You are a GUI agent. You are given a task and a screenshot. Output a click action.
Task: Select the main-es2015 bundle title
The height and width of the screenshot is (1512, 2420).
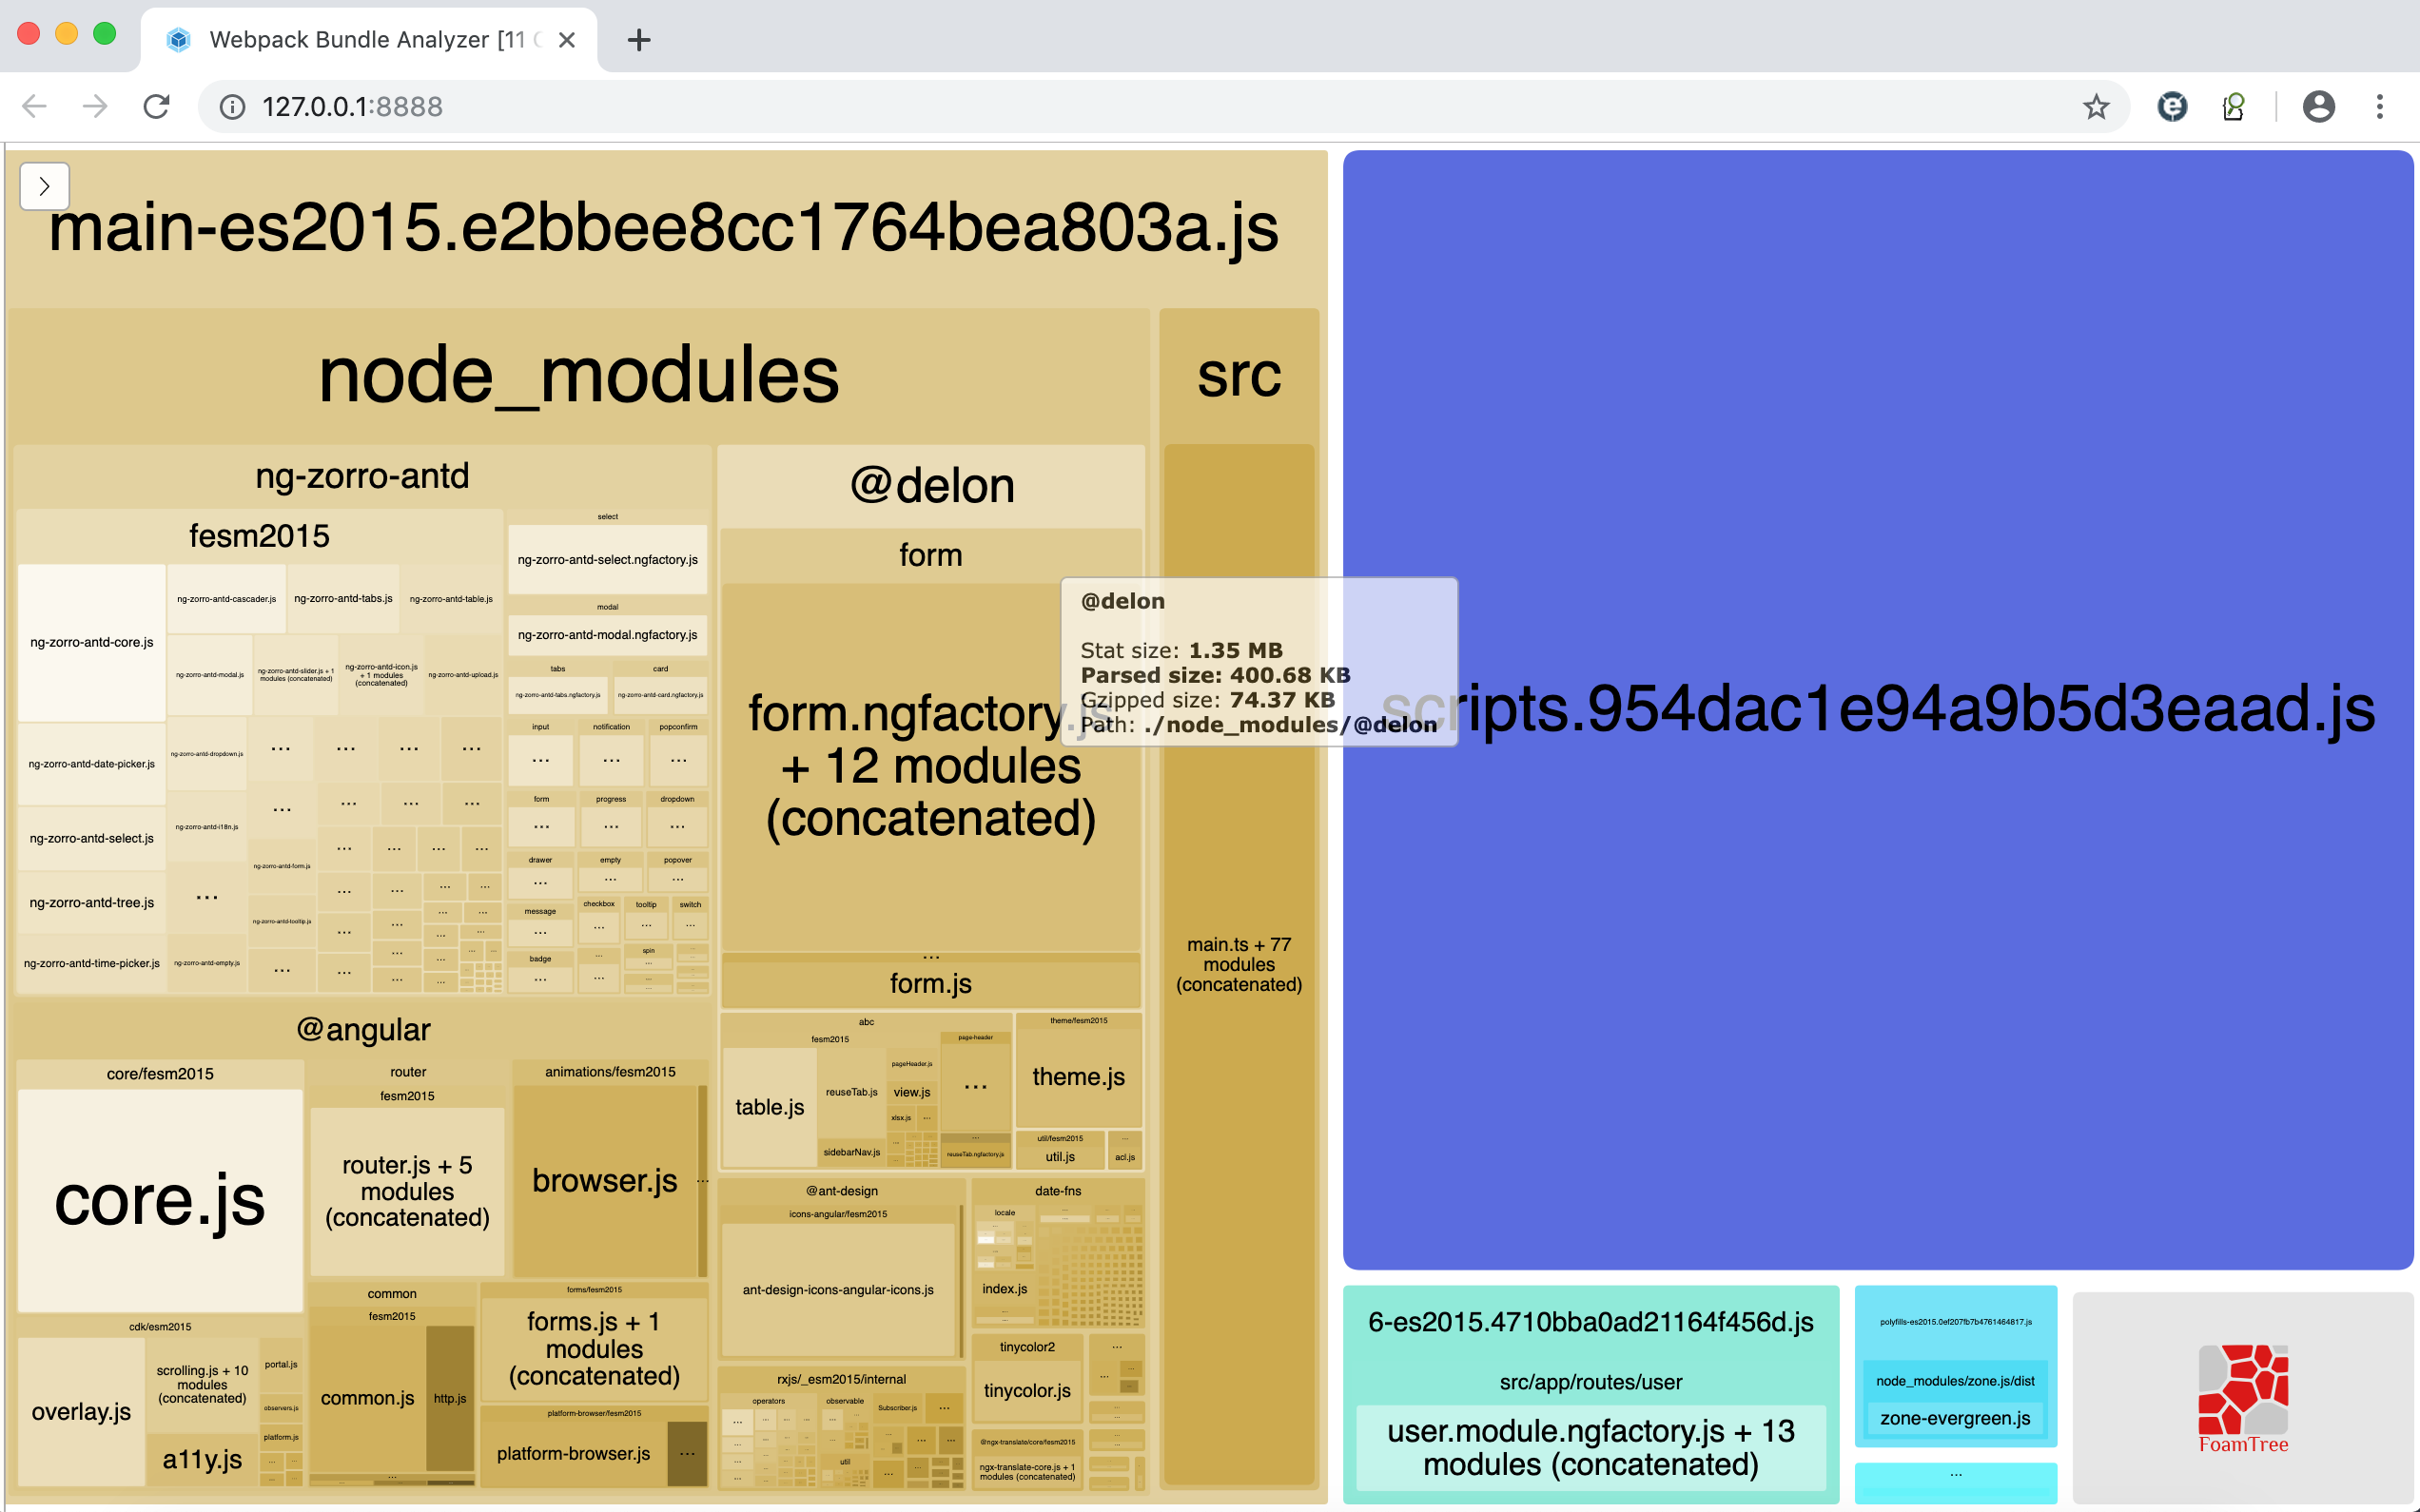pos(664,227)
